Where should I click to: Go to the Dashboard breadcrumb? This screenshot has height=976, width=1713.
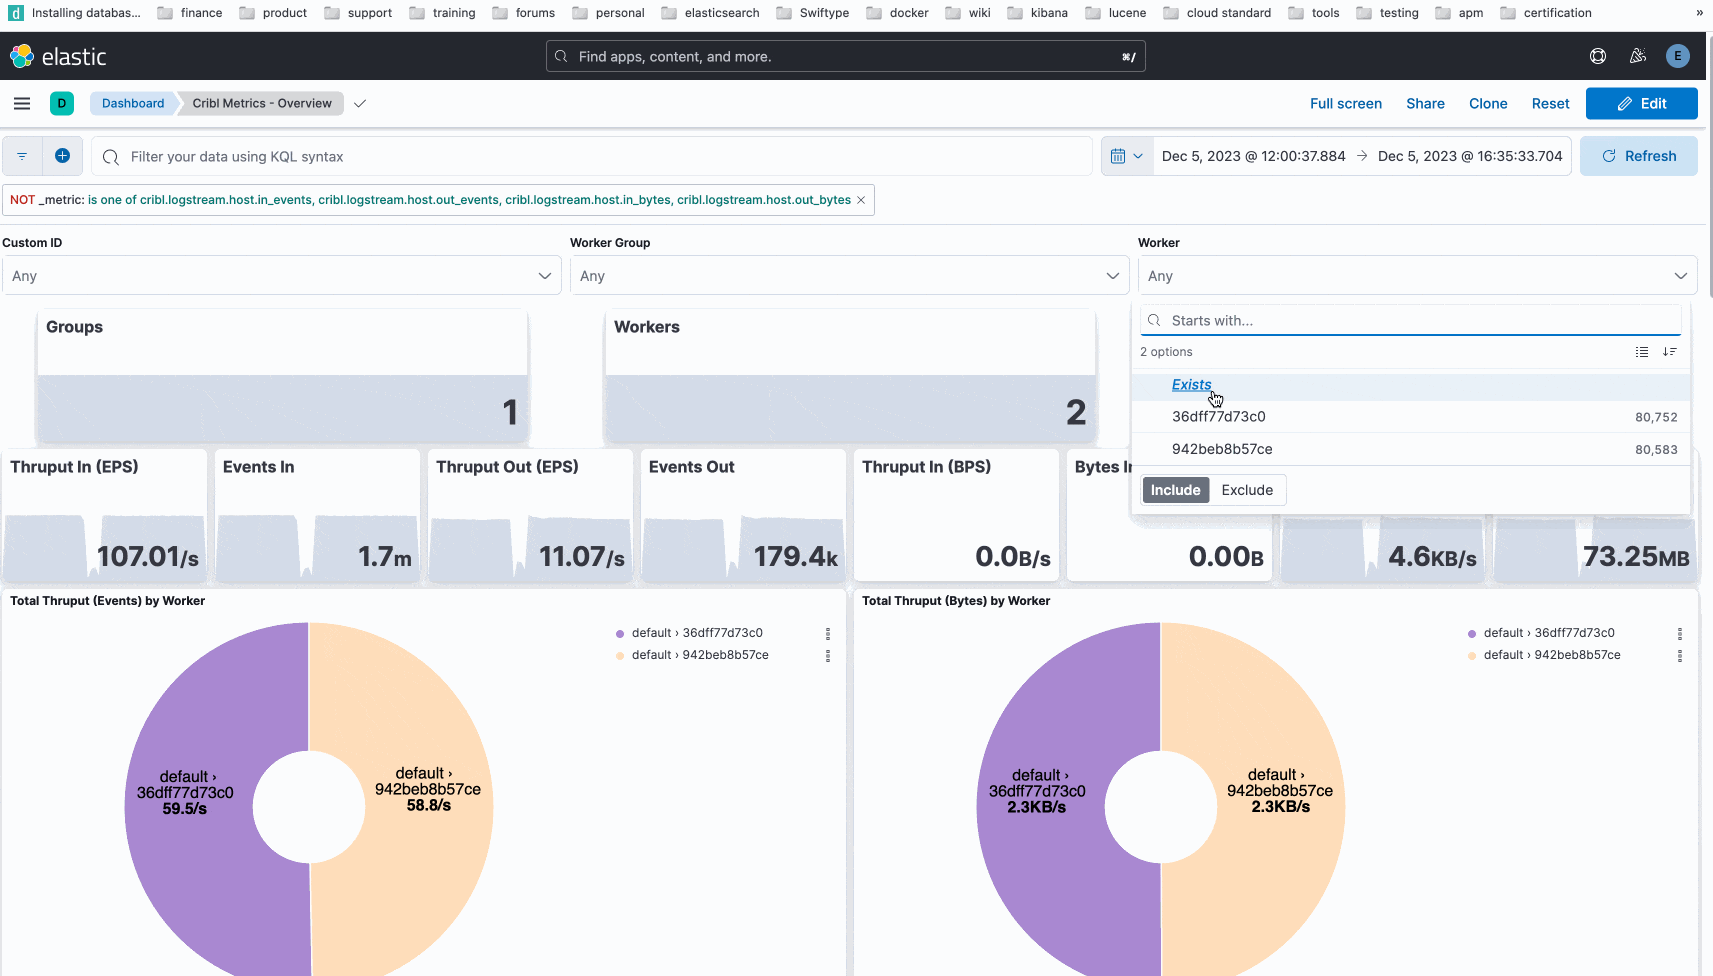click(133, 103)
